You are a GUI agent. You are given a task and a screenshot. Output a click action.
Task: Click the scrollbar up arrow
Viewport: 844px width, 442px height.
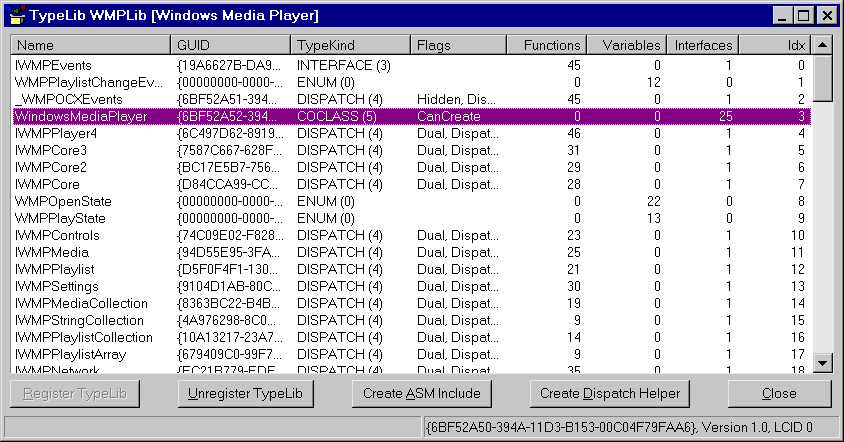tap(822, 45)
